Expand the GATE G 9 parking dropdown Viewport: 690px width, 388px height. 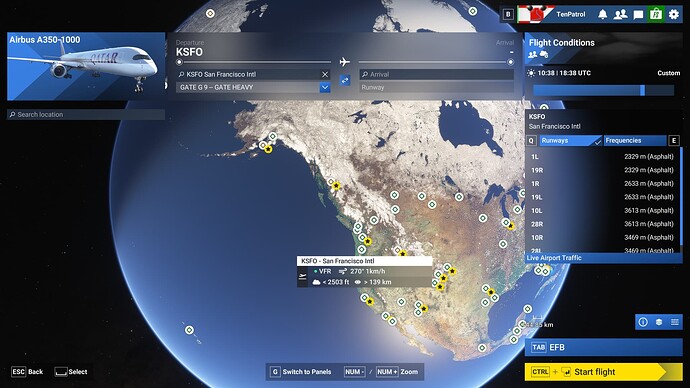[x=325, y=87]
